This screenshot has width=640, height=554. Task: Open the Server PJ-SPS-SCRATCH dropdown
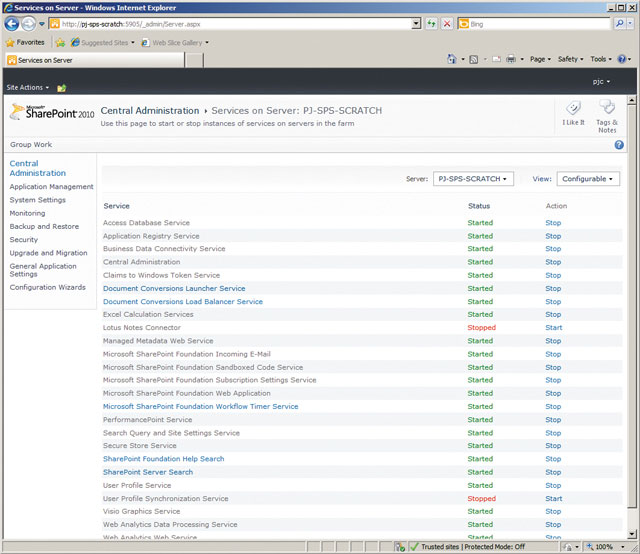tap(473, 179)
